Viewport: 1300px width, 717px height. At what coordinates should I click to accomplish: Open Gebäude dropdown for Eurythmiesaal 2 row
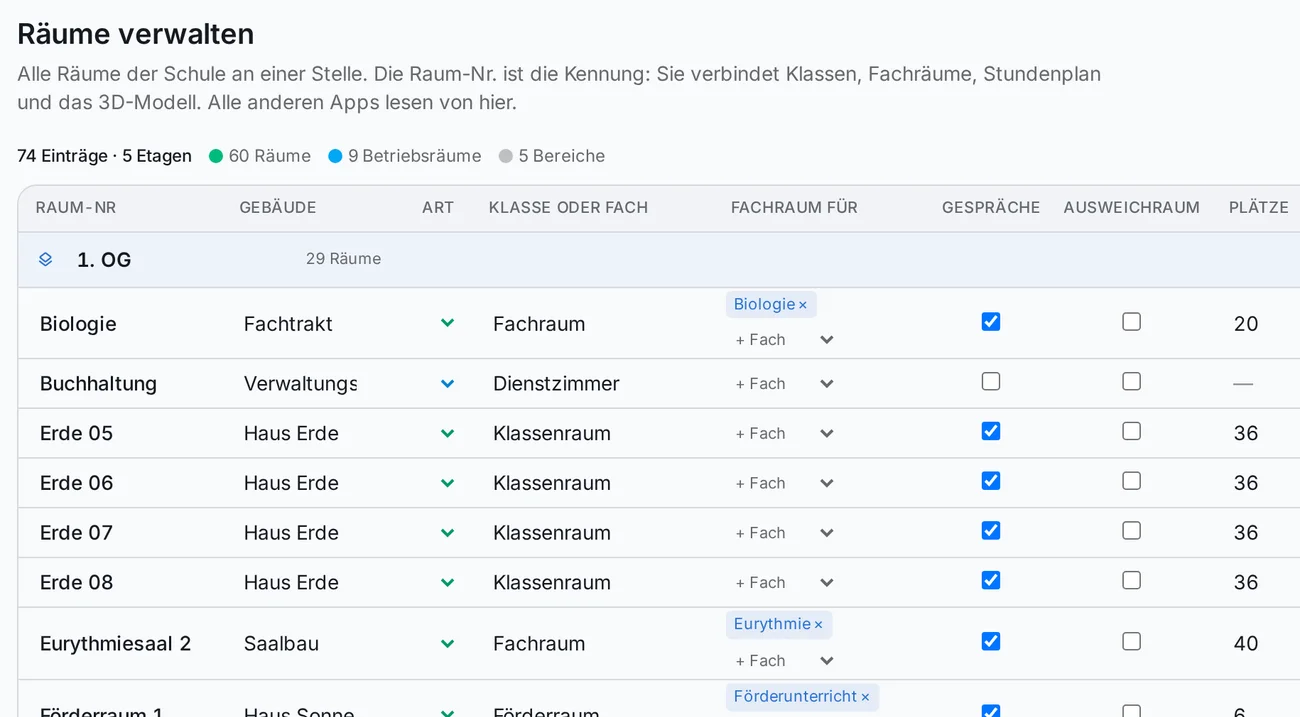point(448,644)
